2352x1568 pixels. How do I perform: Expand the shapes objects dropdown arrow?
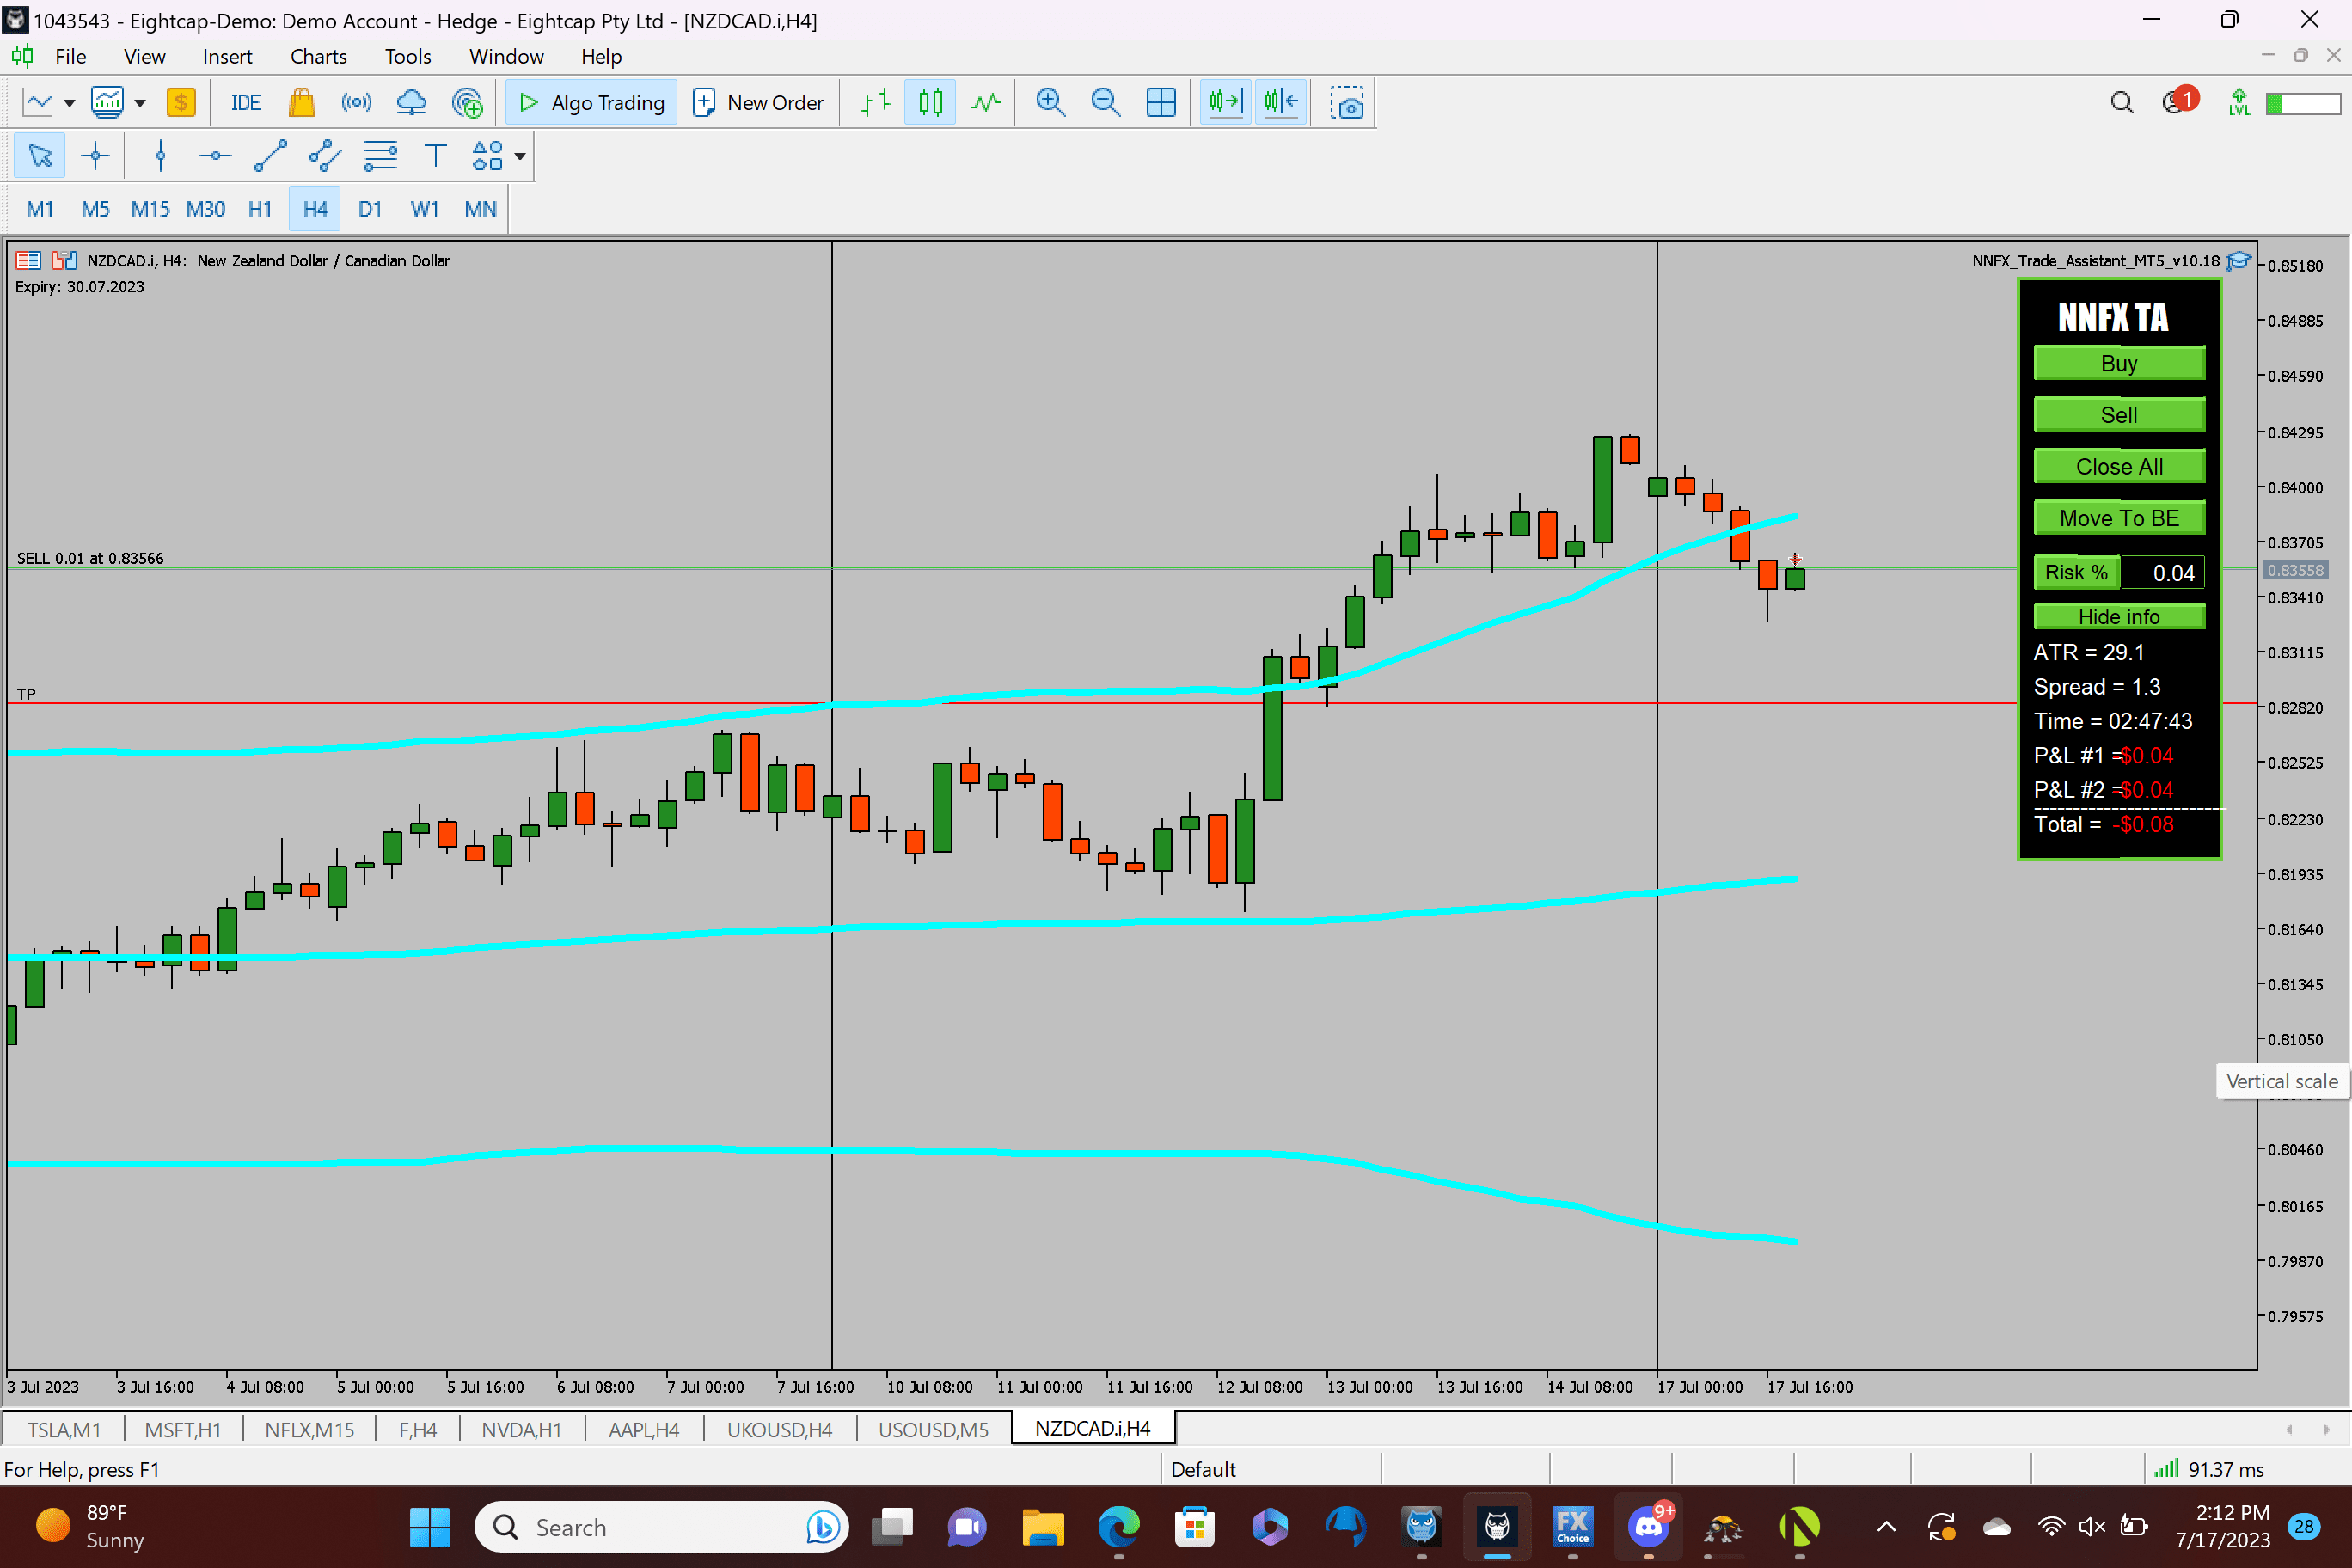click(x=520, y=156)
